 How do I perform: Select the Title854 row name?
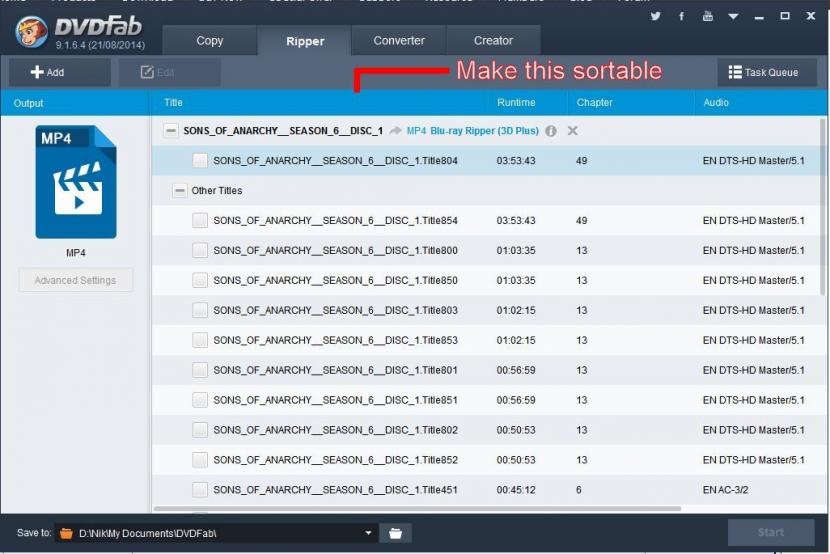[336, 220]
